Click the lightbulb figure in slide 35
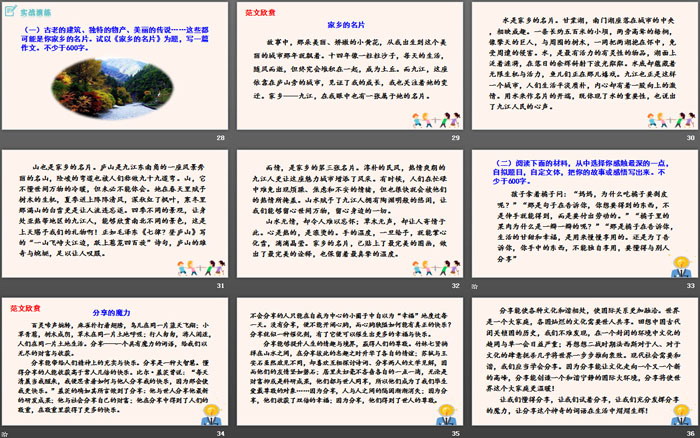This screenshot has width=700, height=438. [x=446, y=414]
